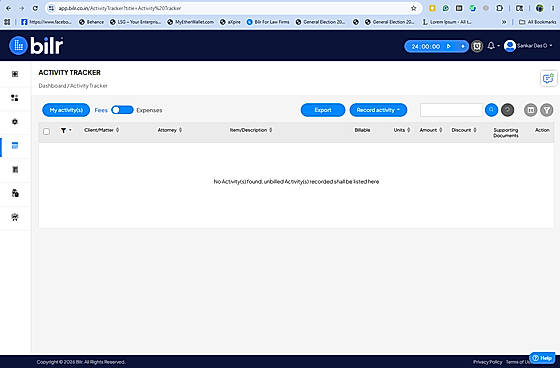Open the alarm clock timer icon
Screen dimensions: 560x368
(x=477, y=46)
